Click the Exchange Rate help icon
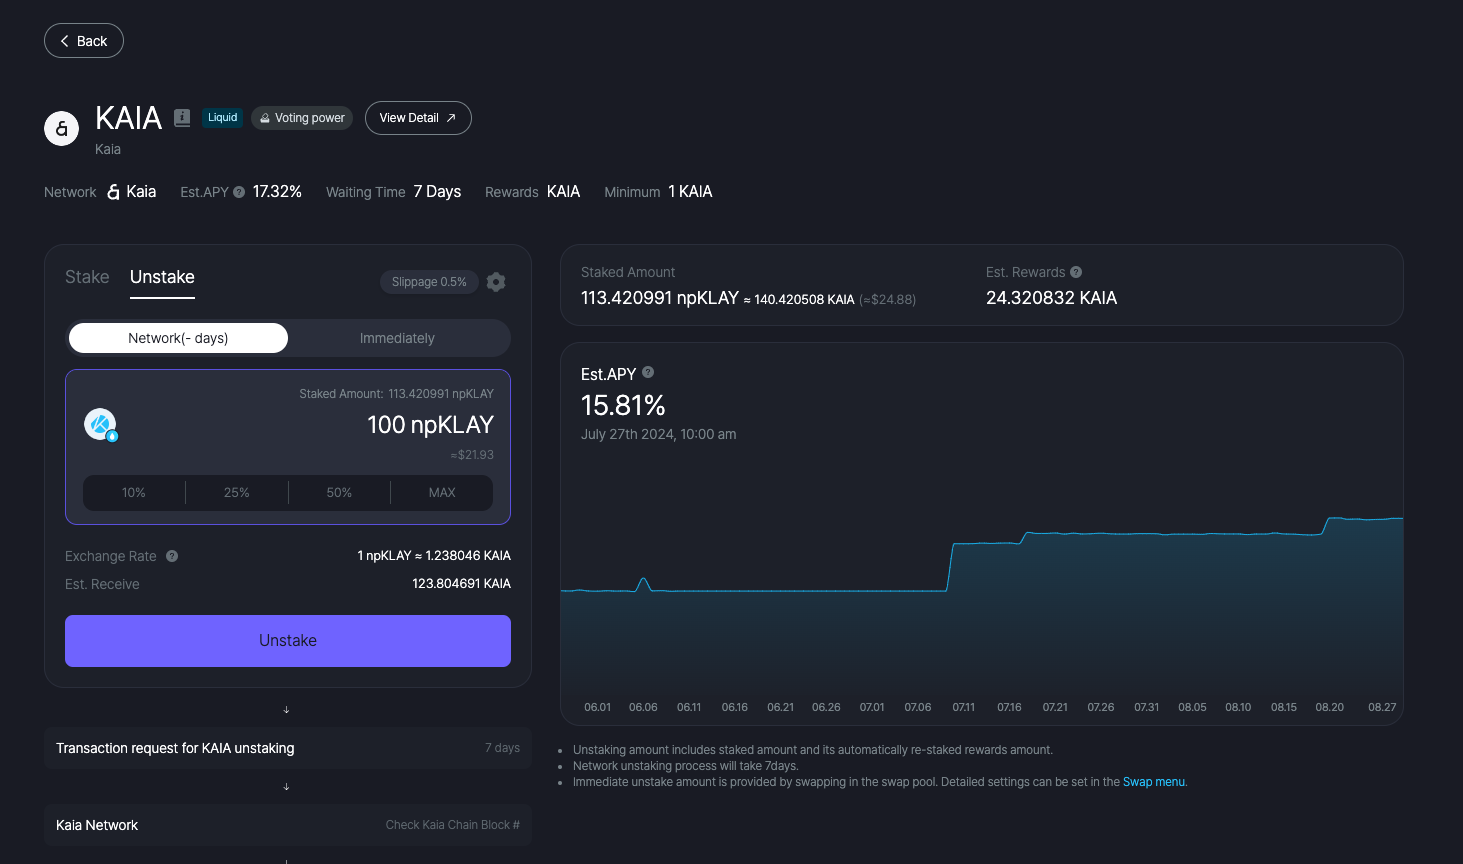The image size is (1463, 864). point(172,556)
